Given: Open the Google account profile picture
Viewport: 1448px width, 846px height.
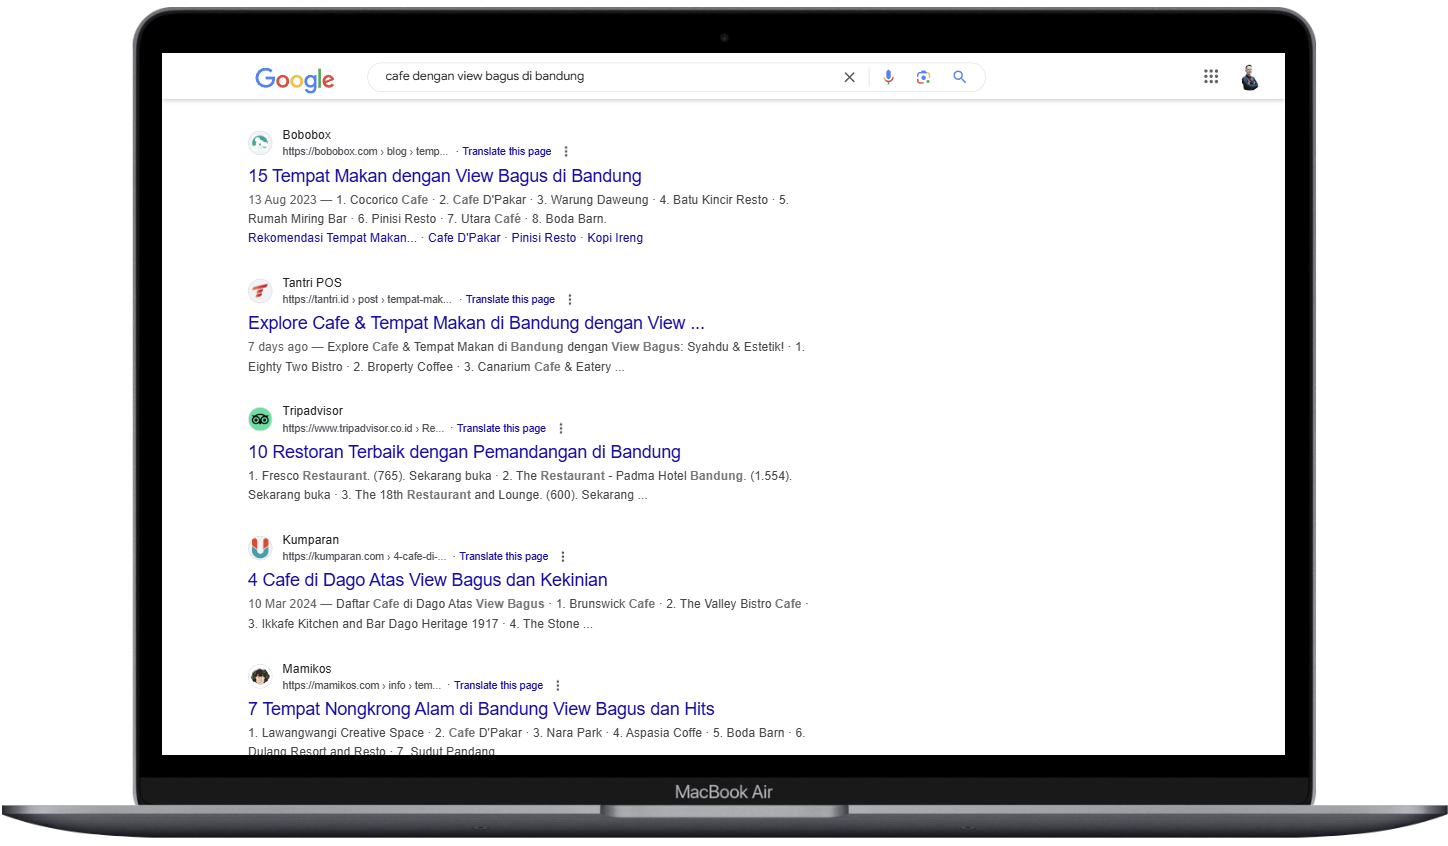Looking at the screenshot, I should 1249,77.
